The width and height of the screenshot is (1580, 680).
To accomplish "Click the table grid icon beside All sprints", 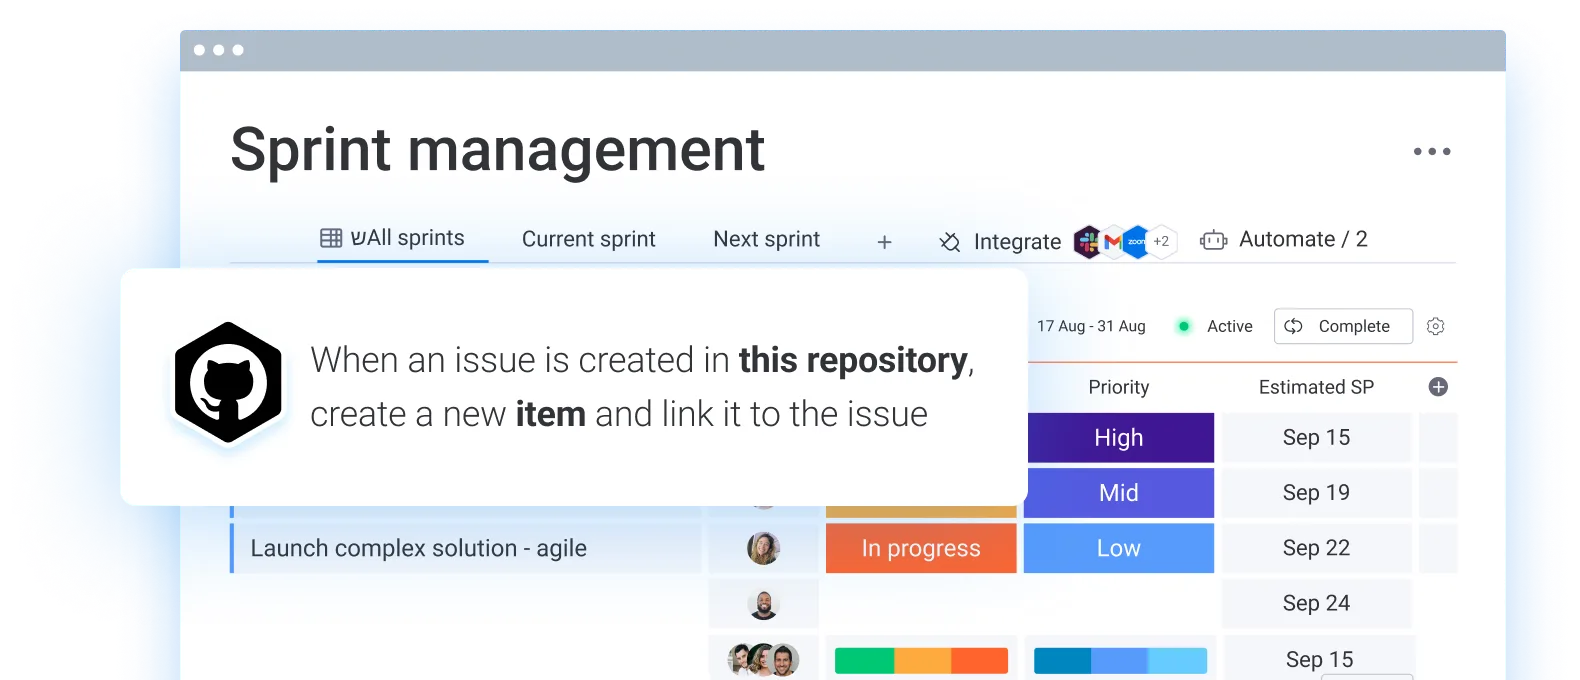I will click(x=331, y=238).
